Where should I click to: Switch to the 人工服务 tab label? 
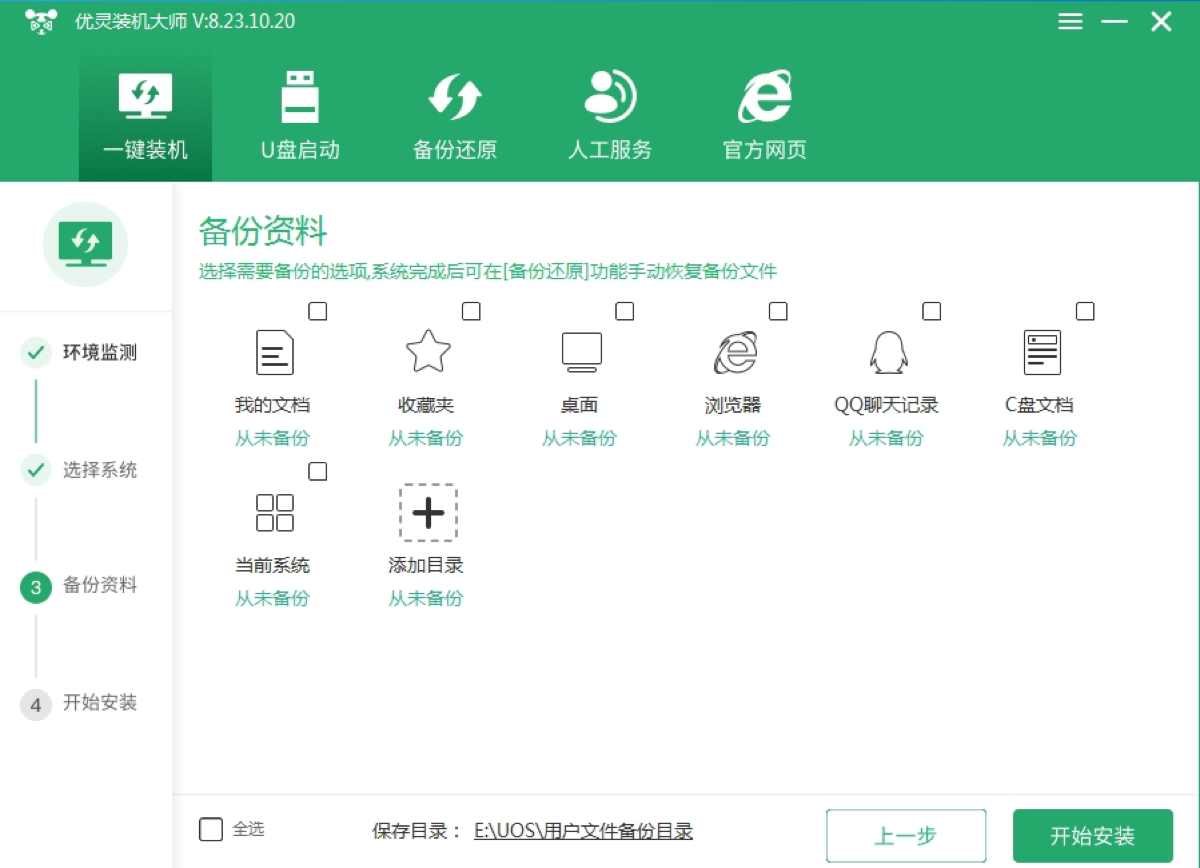[610, 150]
